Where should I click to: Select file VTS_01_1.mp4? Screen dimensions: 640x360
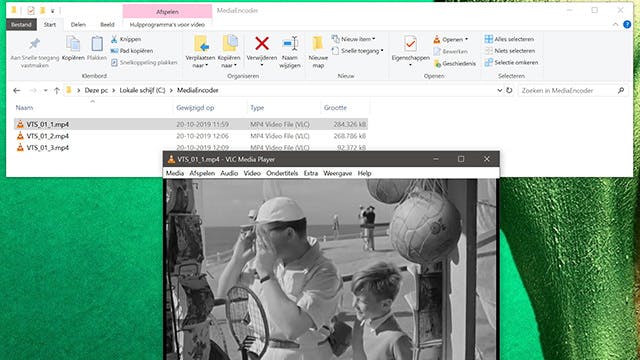click(x=191, y=124)
